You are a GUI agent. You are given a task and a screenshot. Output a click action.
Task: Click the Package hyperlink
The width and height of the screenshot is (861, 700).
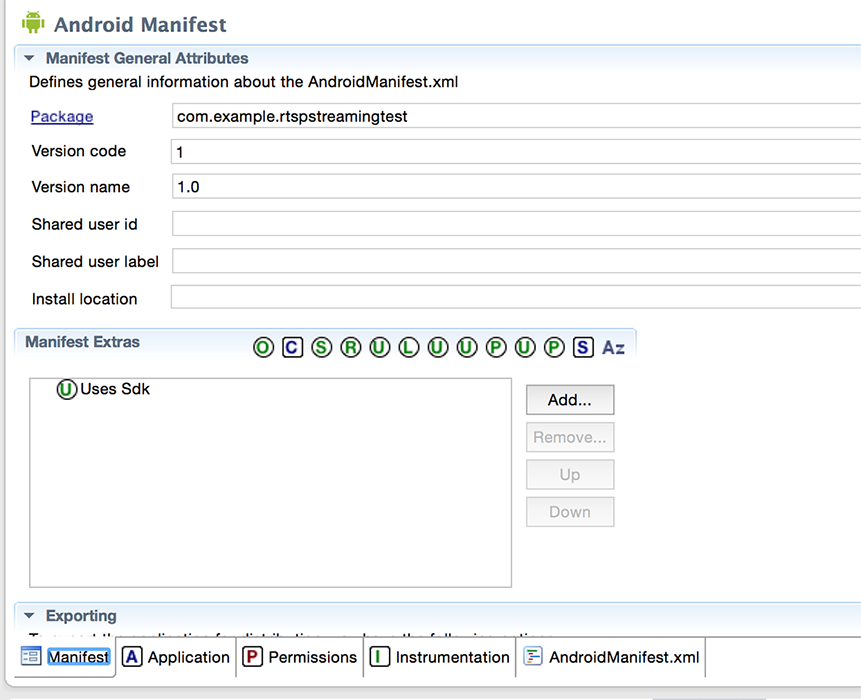[62, 116]
